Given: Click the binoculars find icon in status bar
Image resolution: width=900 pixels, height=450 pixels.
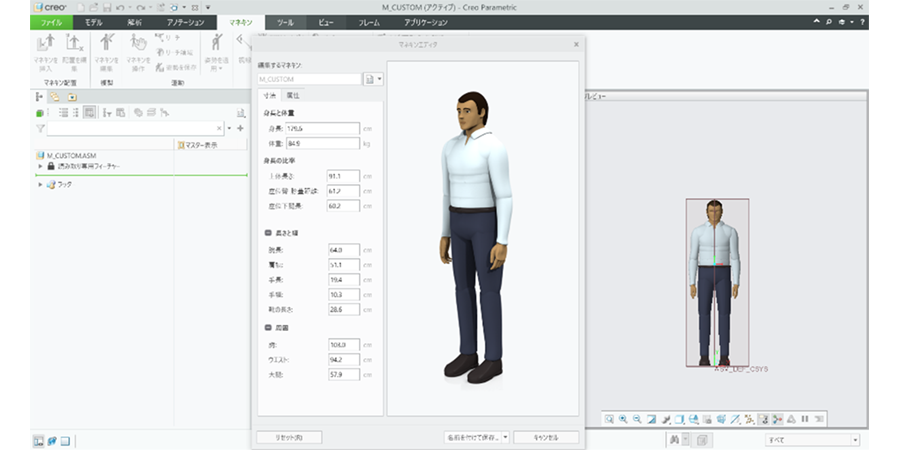Looking at the screenshot, I should (x=676, y=440).
